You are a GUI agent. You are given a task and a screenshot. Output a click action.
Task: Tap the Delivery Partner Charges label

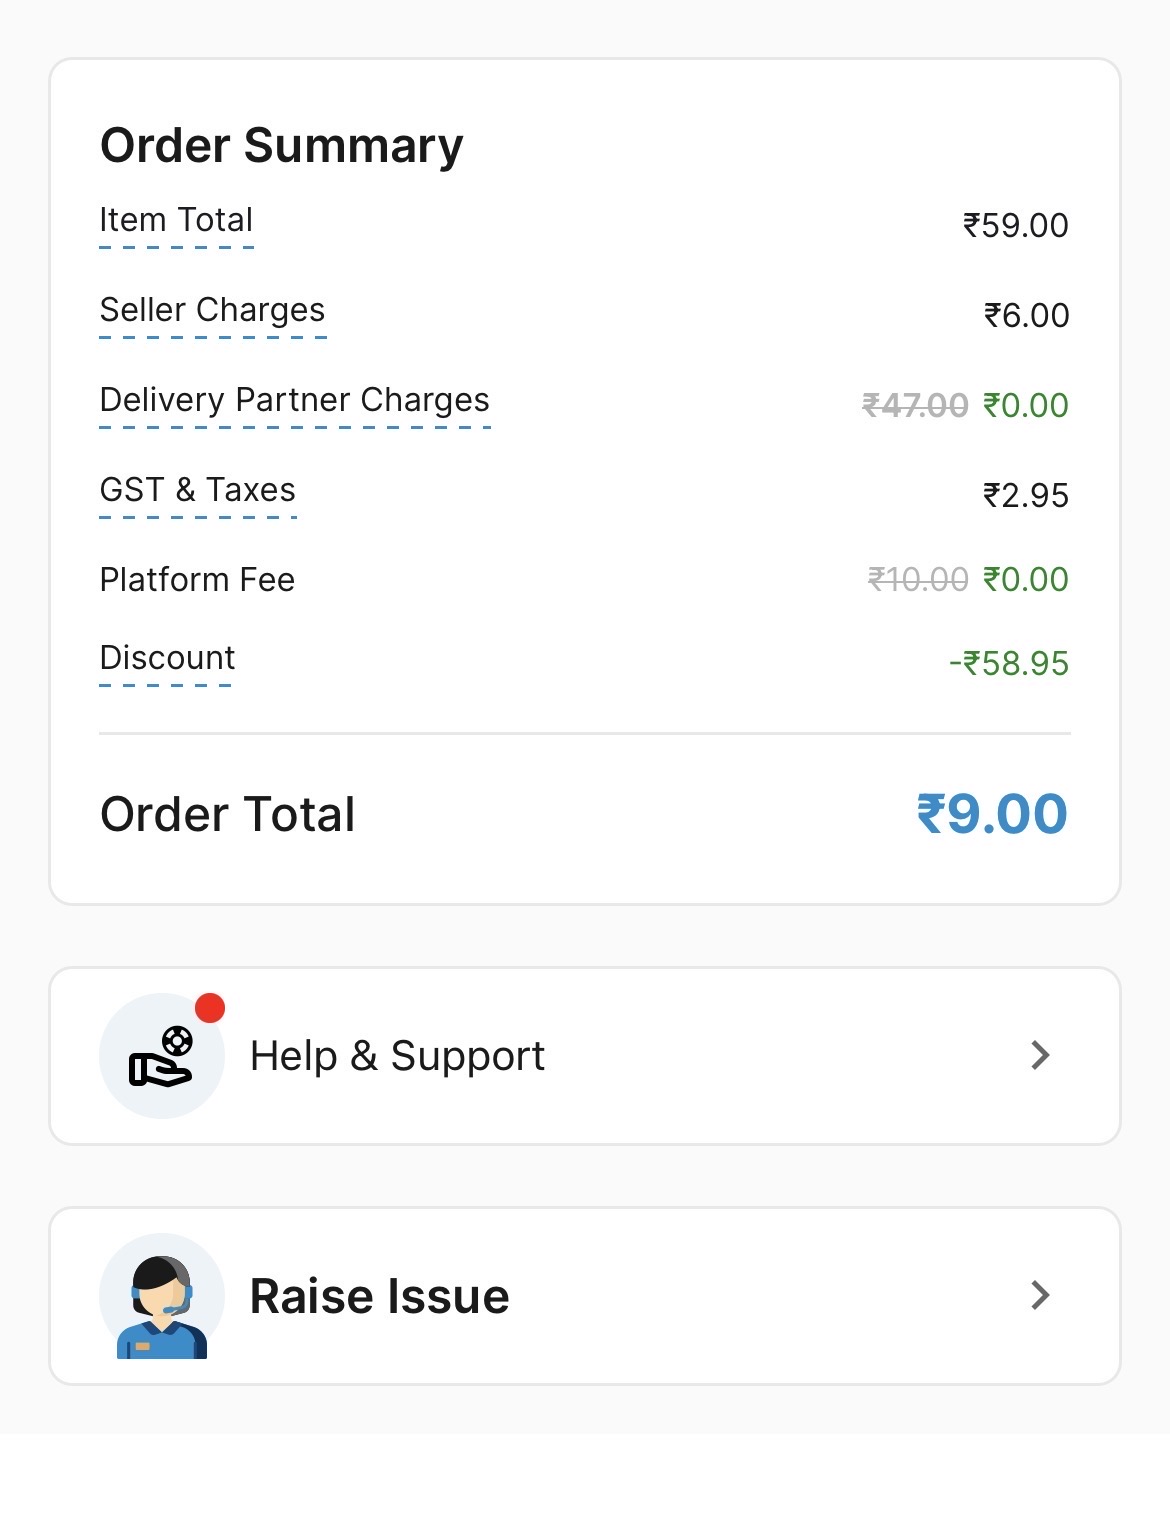[x=294, y=401]
